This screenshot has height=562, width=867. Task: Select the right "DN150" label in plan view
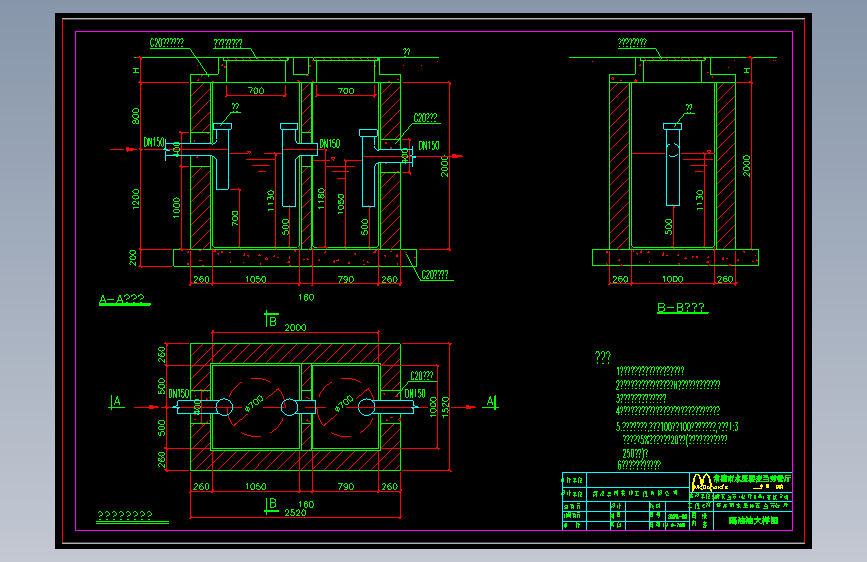pyautogui.click(x=415, y=394)
